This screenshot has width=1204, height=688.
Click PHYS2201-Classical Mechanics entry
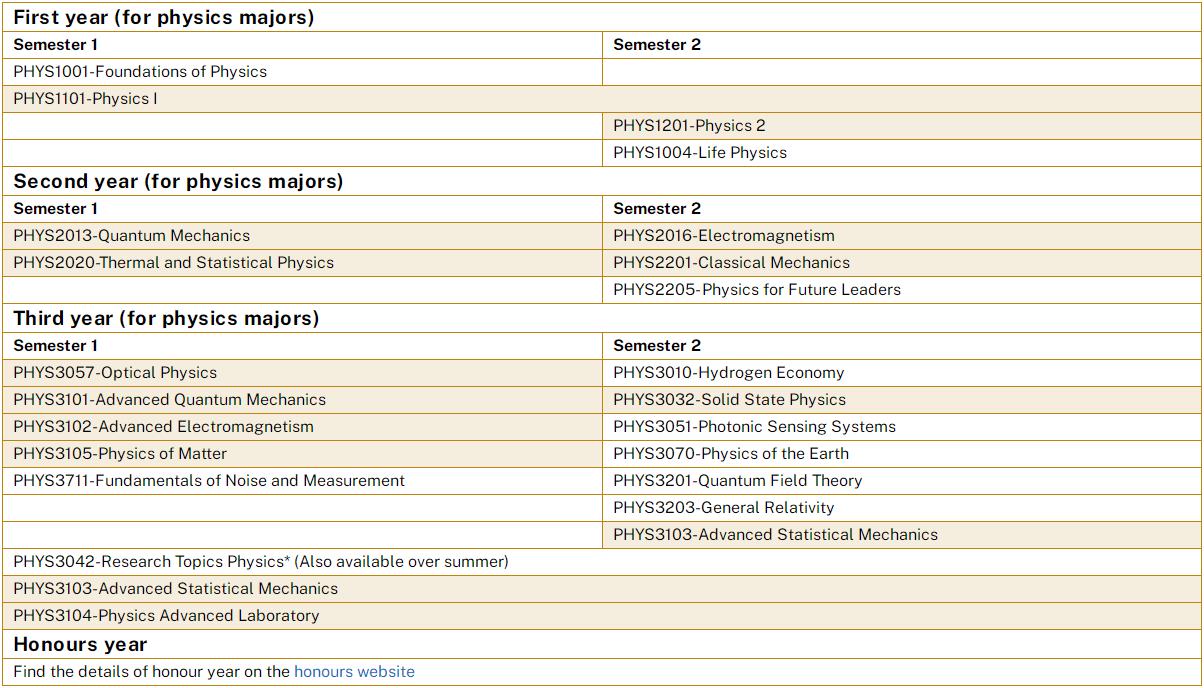click(x=731, y=263)
